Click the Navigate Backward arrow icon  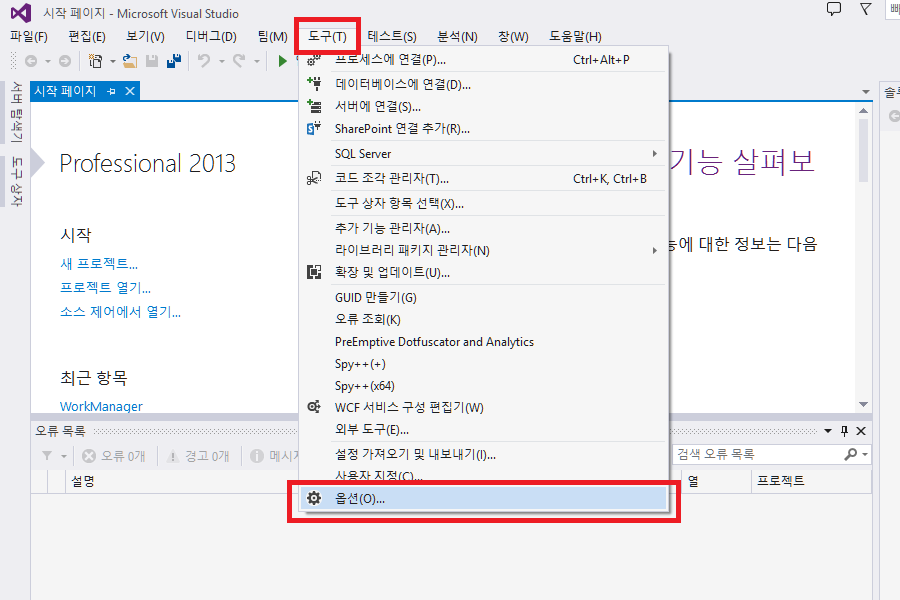31,61
